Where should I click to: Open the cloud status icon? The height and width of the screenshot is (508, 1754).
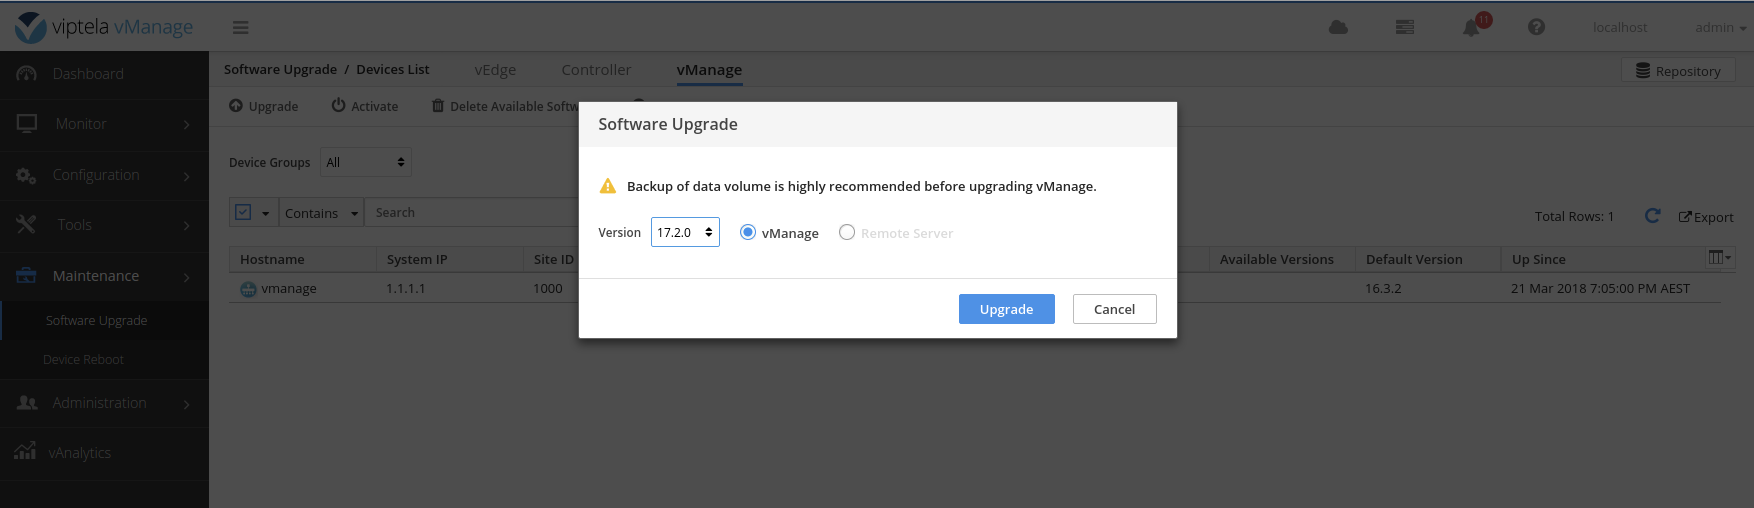point(1338,28)
